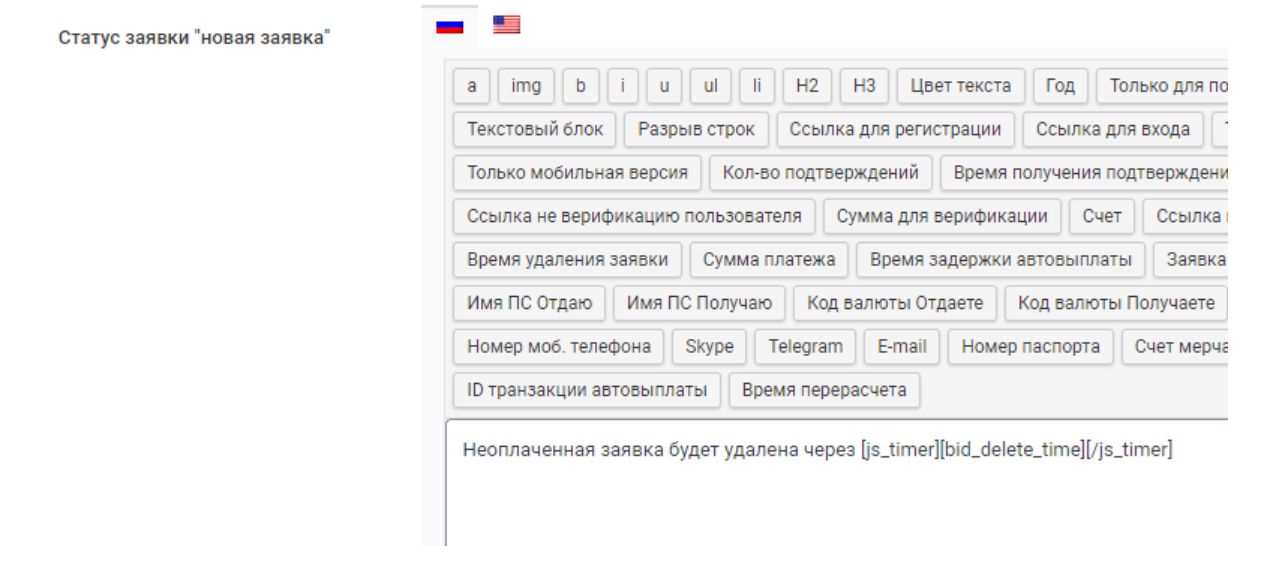This screenshot has width=1265, height=565.
Task: Switch to the US flag language tab
Action: pos(507,25)
